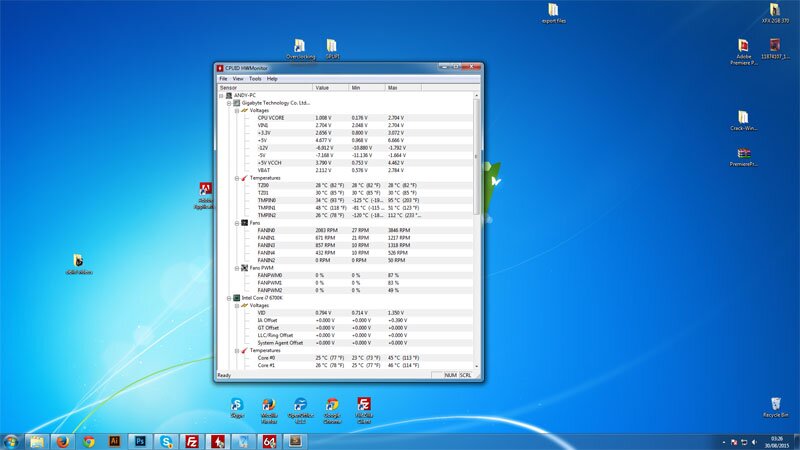This screenshot has height=450, width=800.
Task: Click the Gigabyte Voltages lightning icon
Action: tap(244, 110)
